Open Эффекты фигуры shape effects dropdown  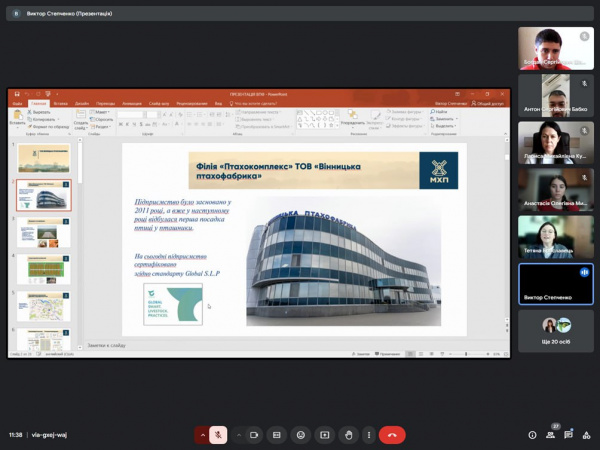coord(404,126)
